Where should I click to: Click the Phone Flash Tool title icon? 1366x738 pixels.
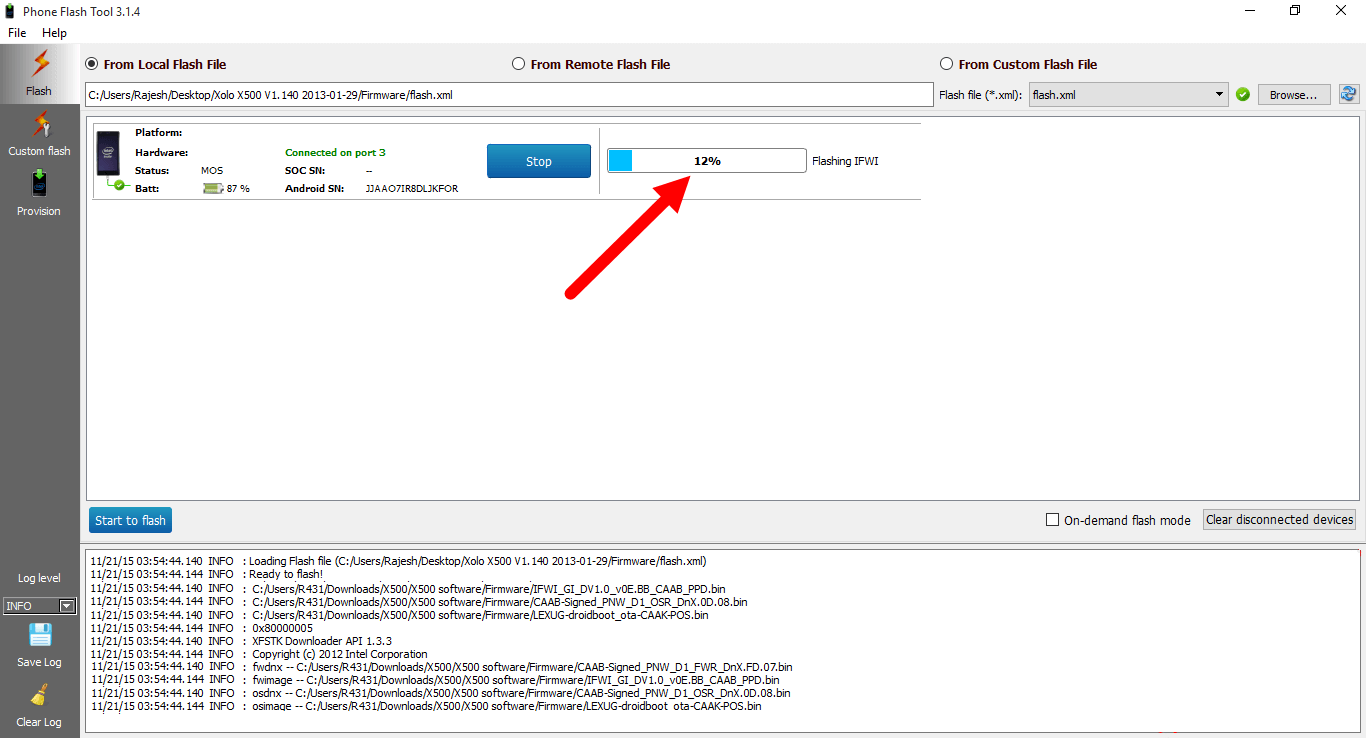[x=11, y=11]
